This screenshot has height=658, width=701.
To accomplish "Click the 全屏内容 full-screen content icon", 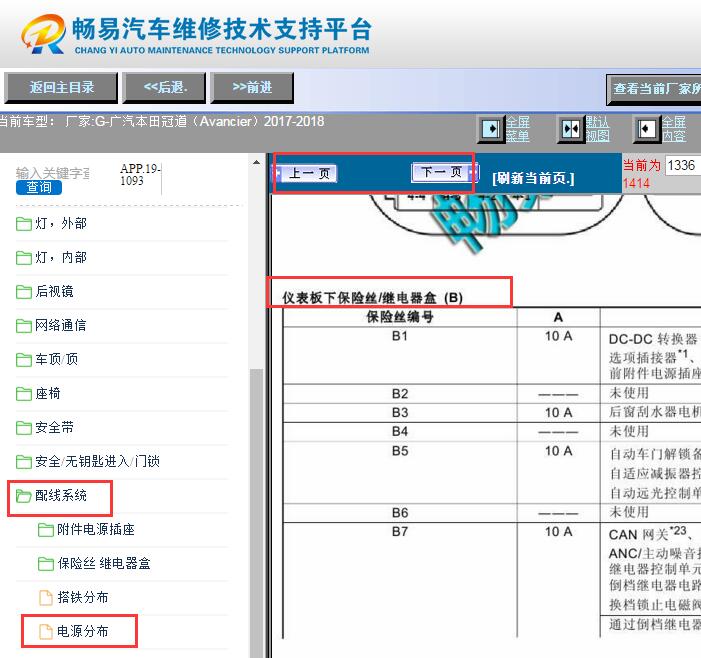I will coord(646,129).
